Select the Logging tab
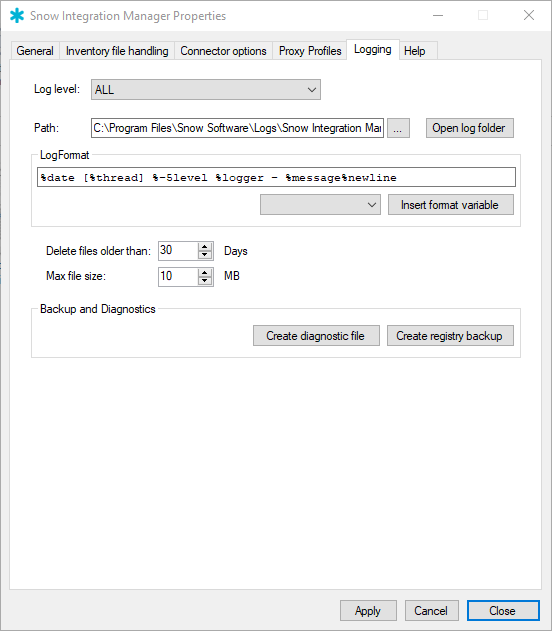 click(x=373, y=49)
